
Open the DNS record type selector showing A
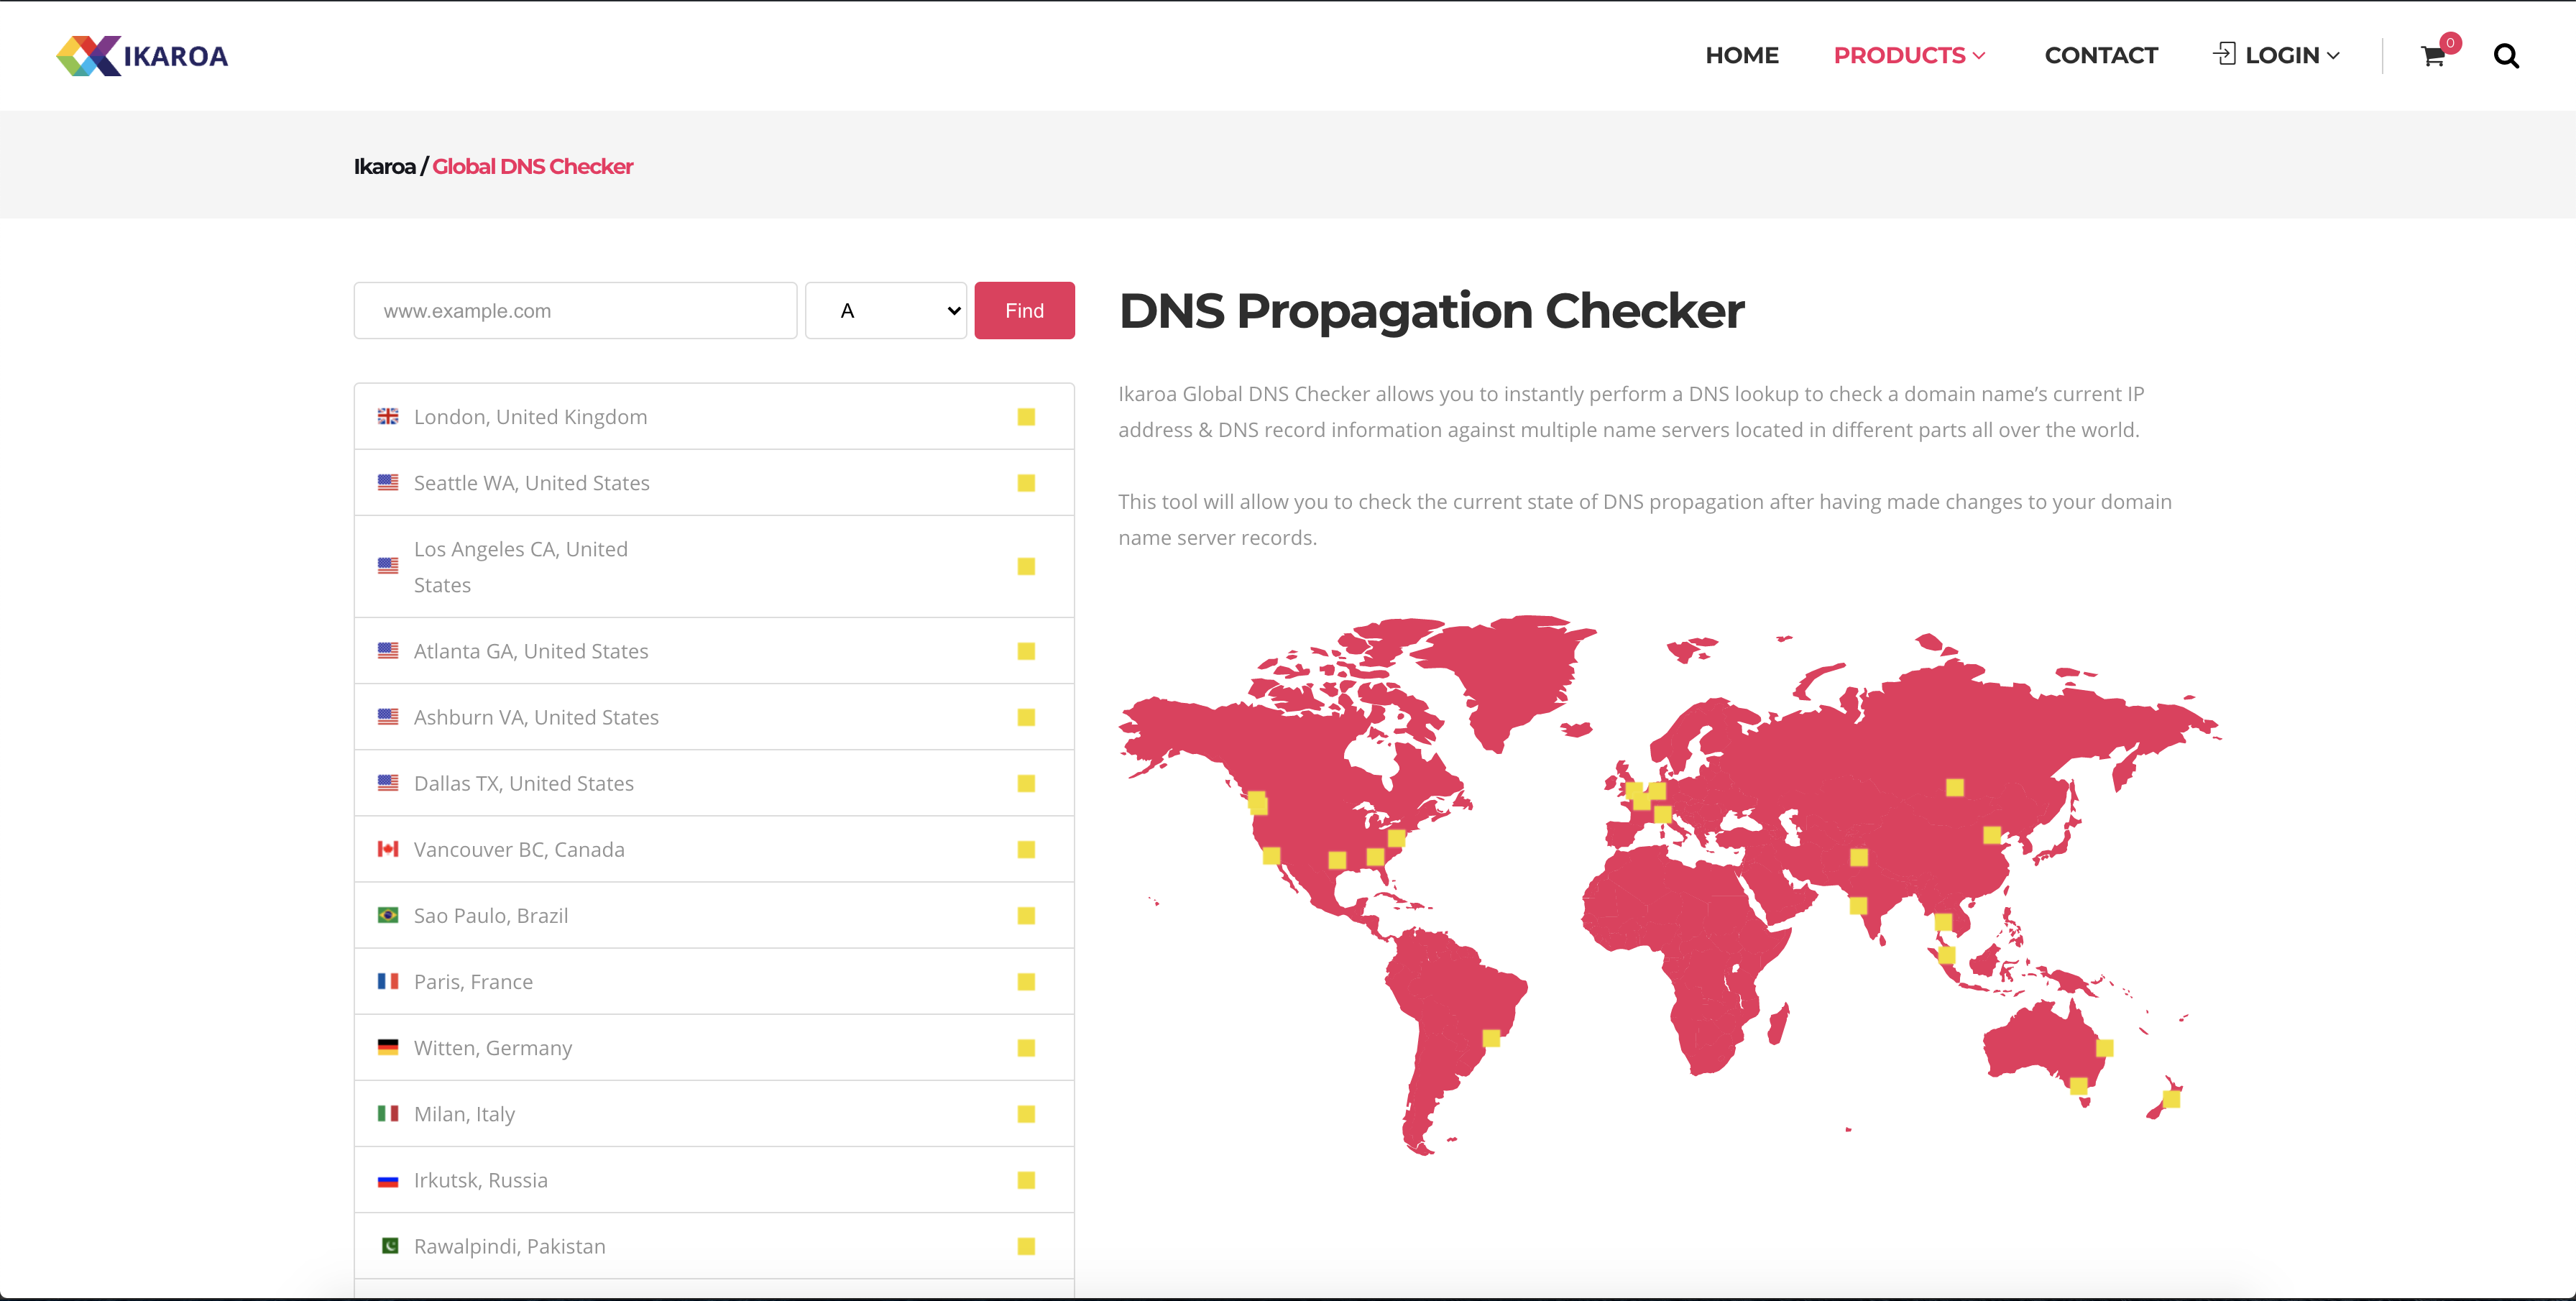click(886, 310)
